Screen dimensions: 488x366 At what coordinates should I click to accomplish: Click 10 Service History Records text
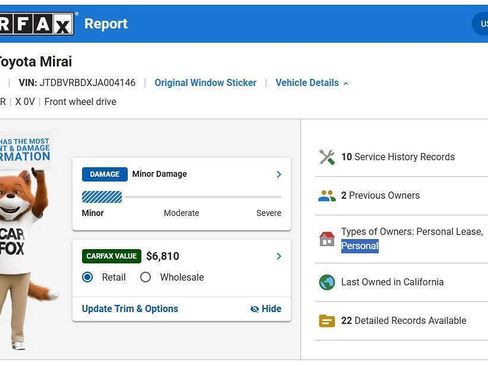(x=398, y=157)
